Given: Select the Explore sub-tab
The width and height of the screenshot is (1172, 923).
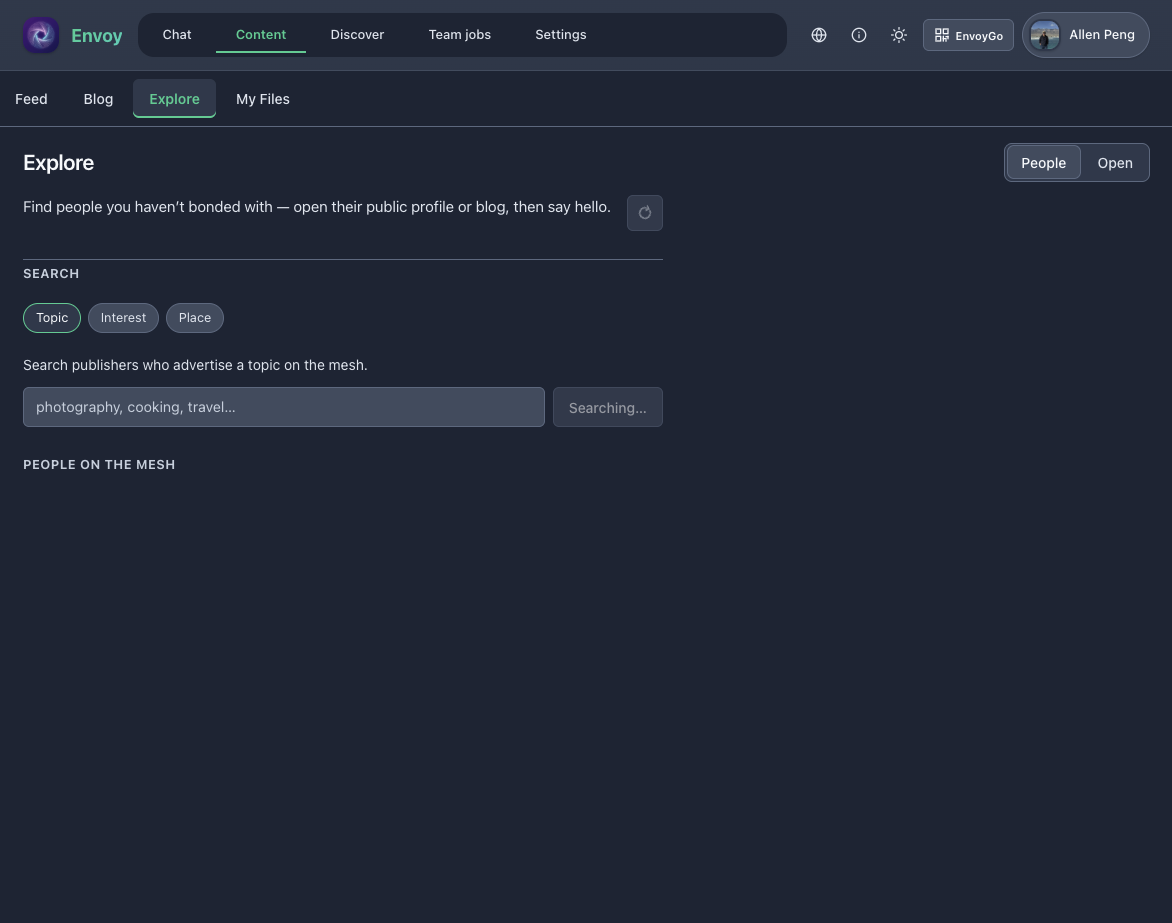Looking at the screenshot, I should click(174, 99).
